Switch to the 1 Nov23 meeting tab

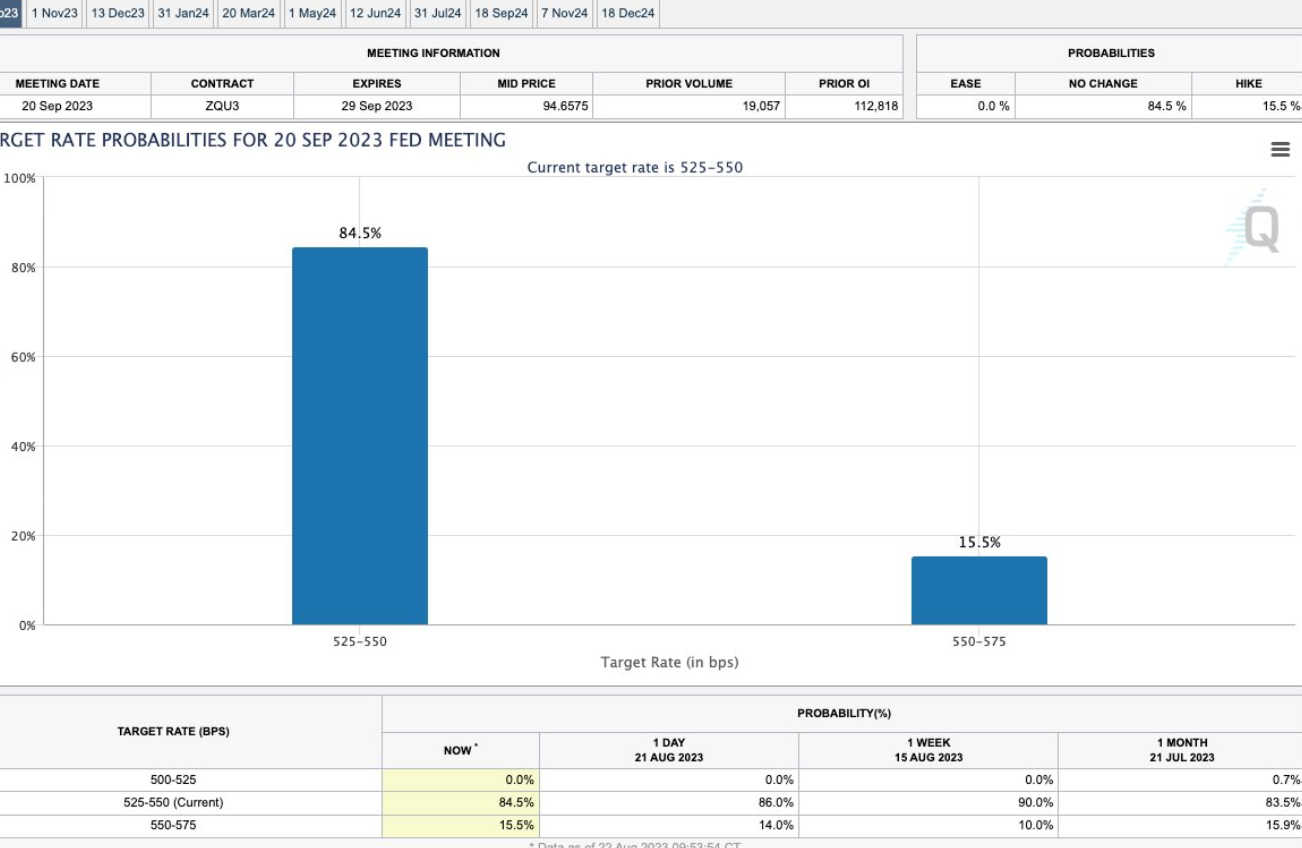point(55,13)
